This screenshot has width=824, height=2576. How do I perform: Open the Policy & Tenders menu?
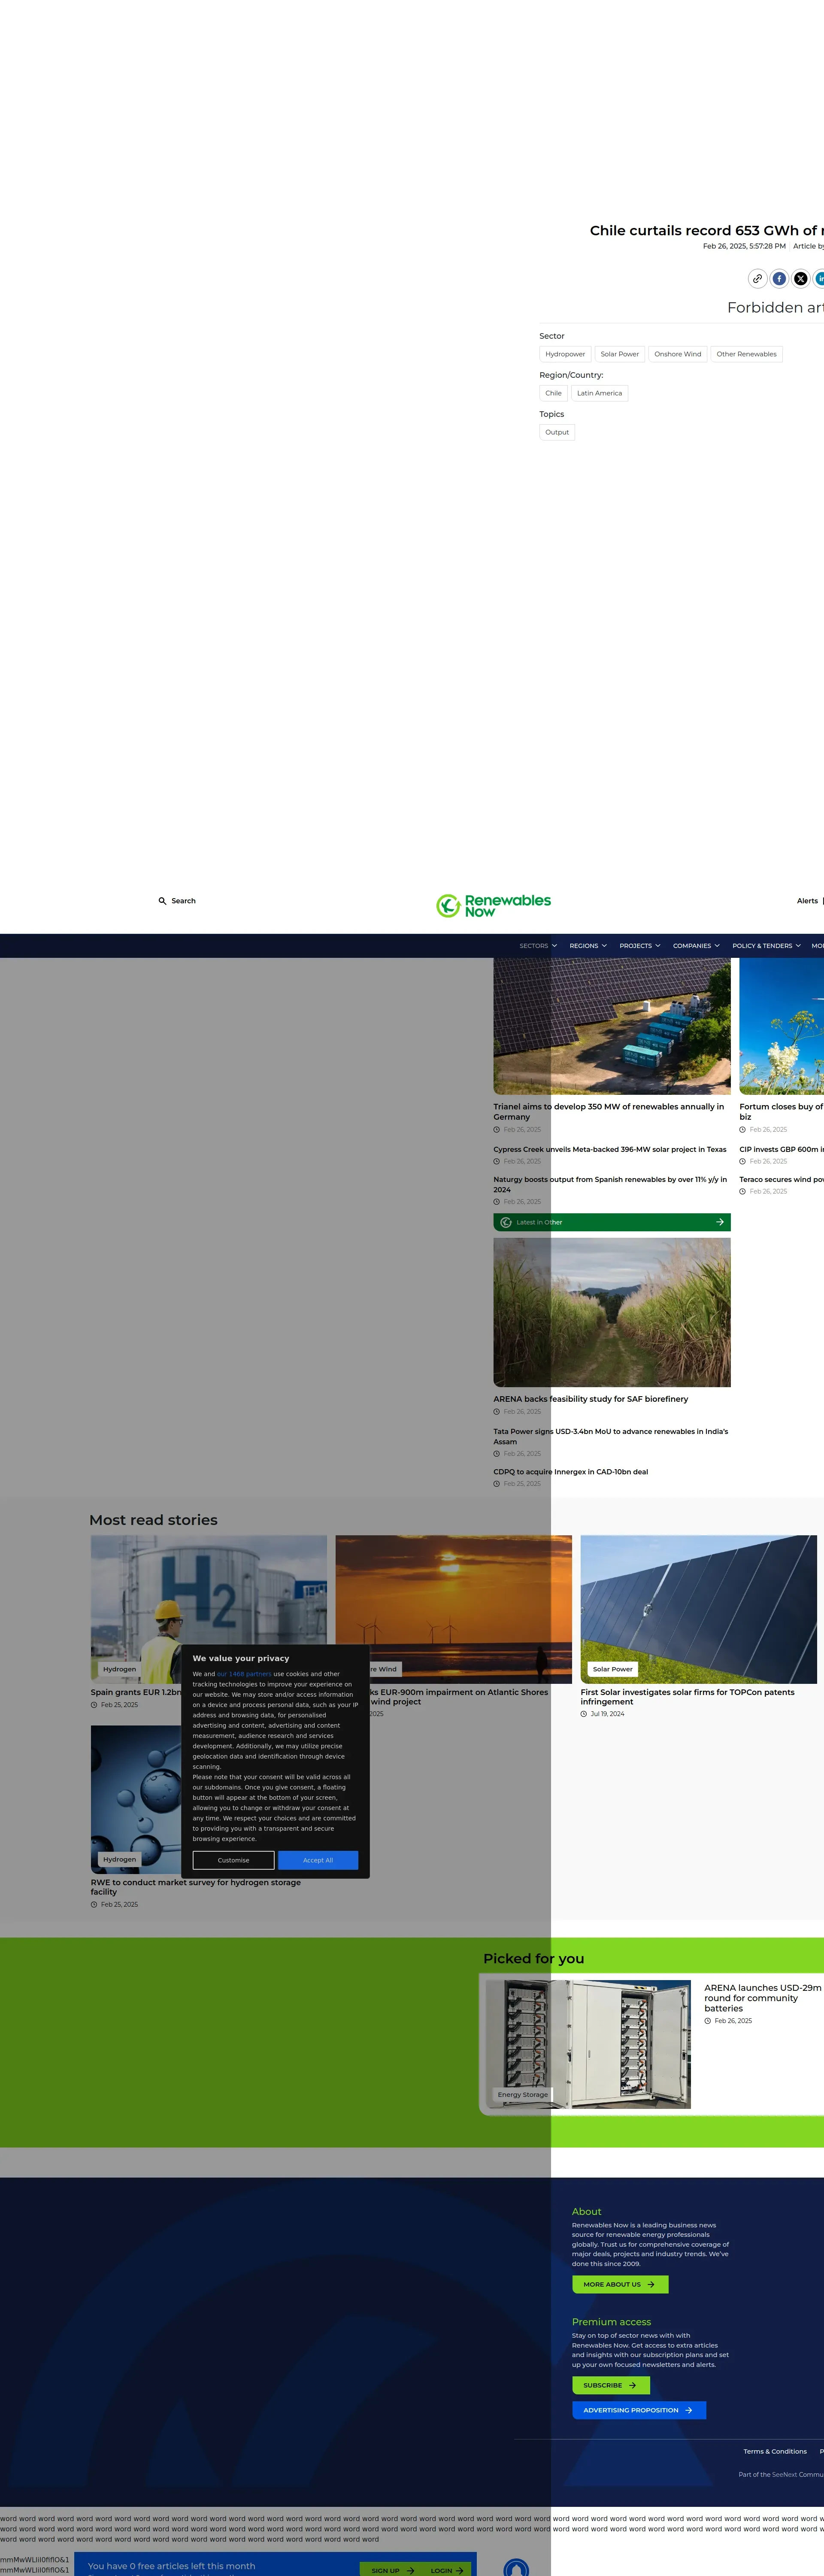[x=766, y=946]
